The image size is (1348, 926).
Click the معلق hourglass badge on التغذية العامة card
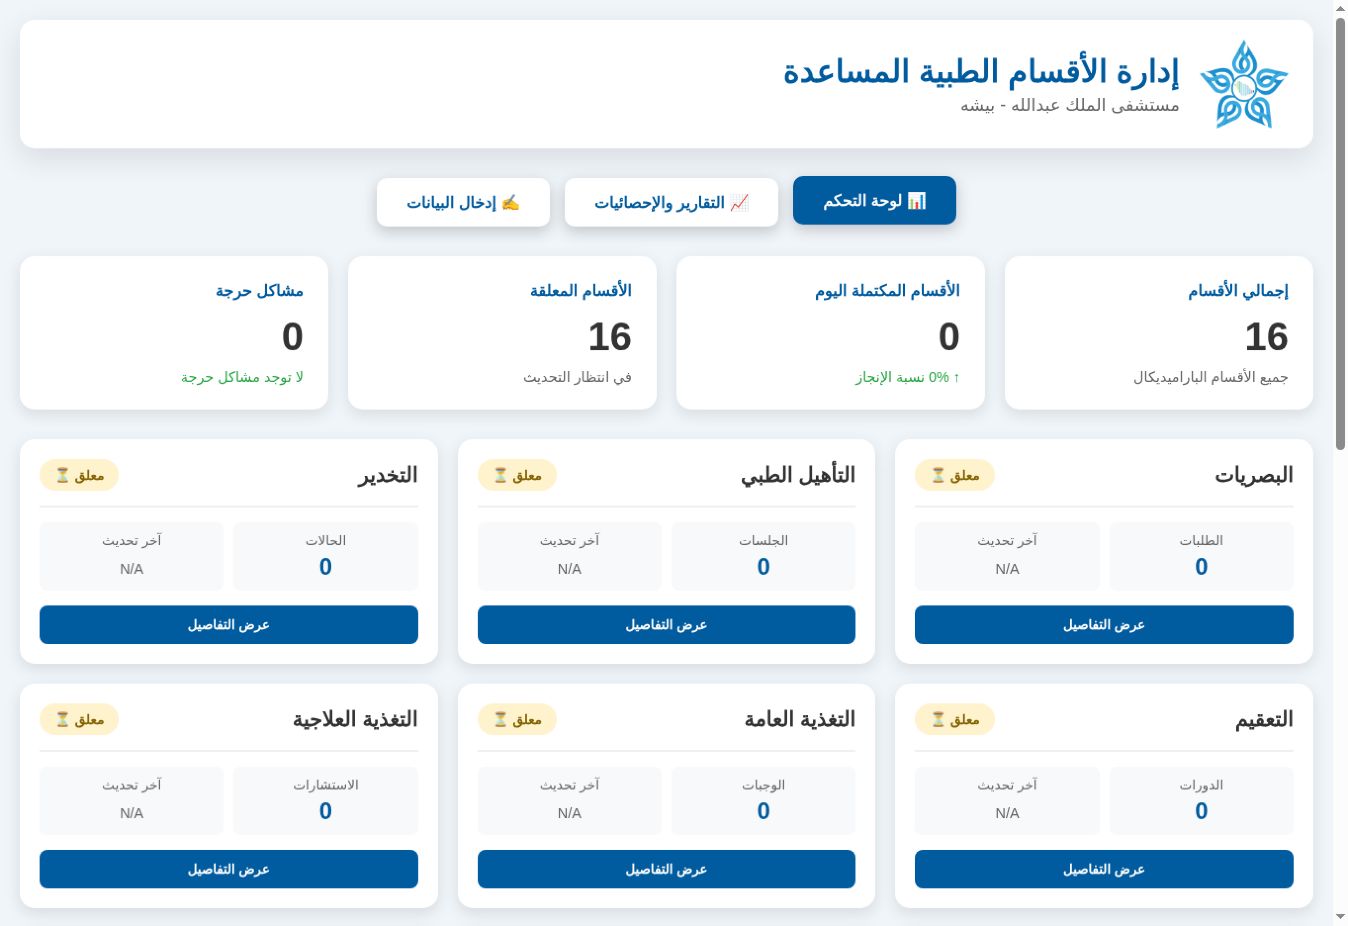tap(517, 719)
